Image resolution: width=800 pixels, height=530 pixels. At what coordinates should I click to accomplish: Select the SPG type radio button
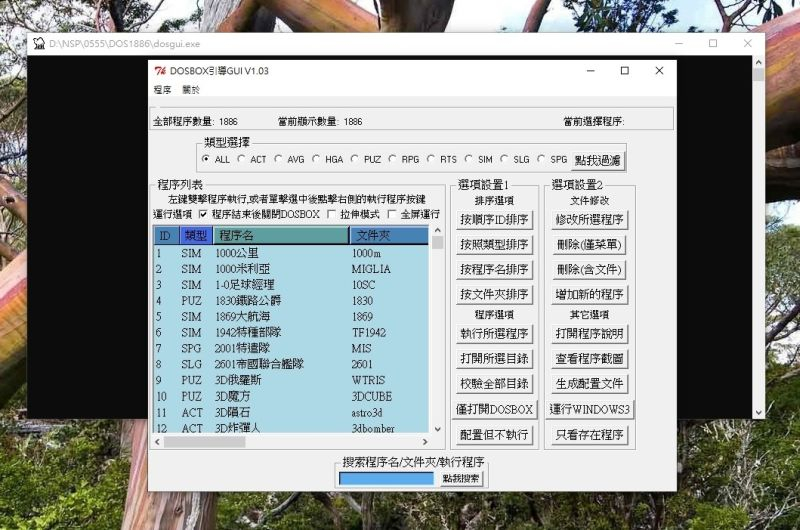tap(541, 159)
